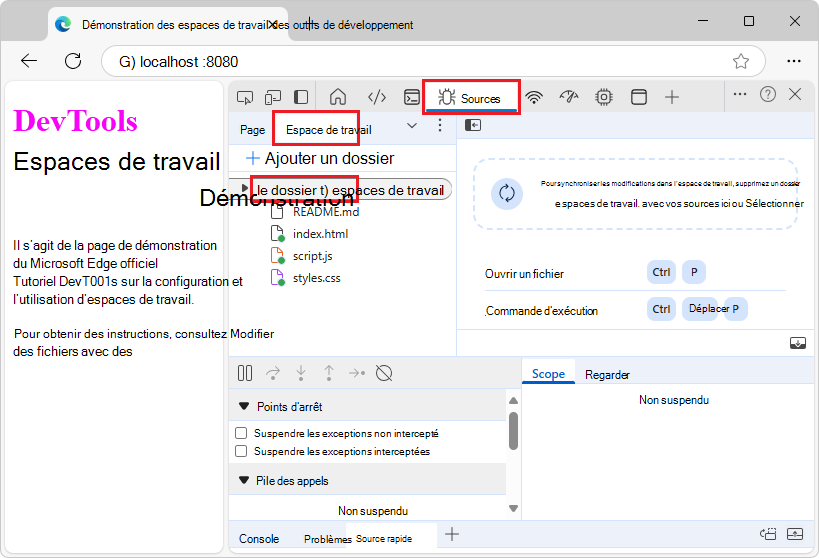Click scrollbar down arrow in debugger pane
The image size is (819, 558).
click(x=513, y=508)
